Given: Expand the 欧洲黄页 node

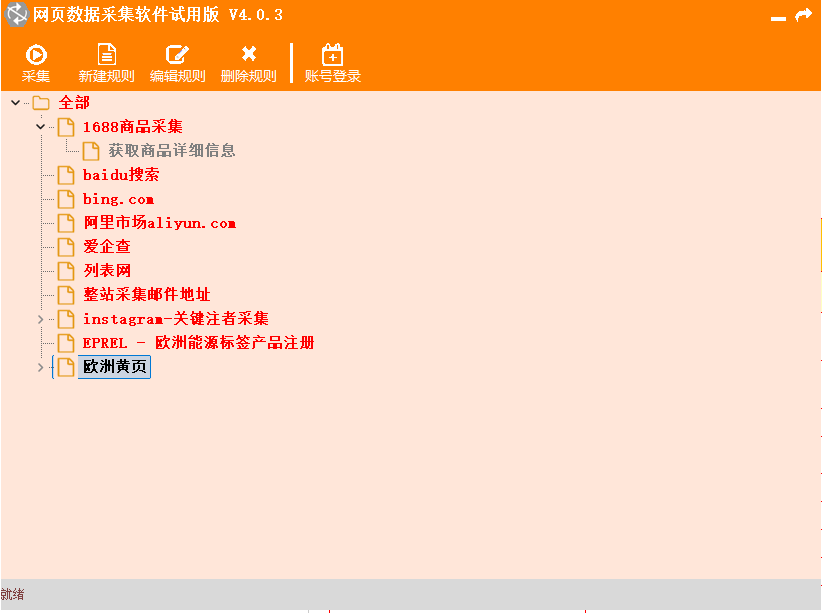Looking at the screenshot, I should point(40,367).
